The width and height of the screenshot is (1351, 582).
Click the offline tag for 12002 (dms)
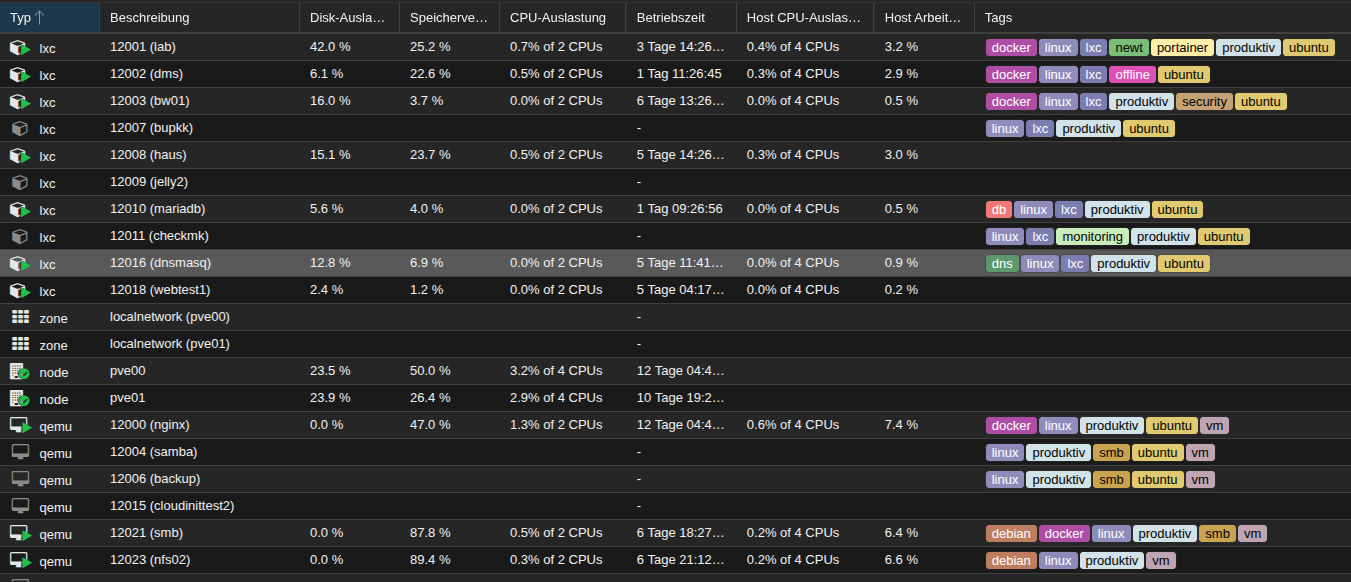point(1132,74)
